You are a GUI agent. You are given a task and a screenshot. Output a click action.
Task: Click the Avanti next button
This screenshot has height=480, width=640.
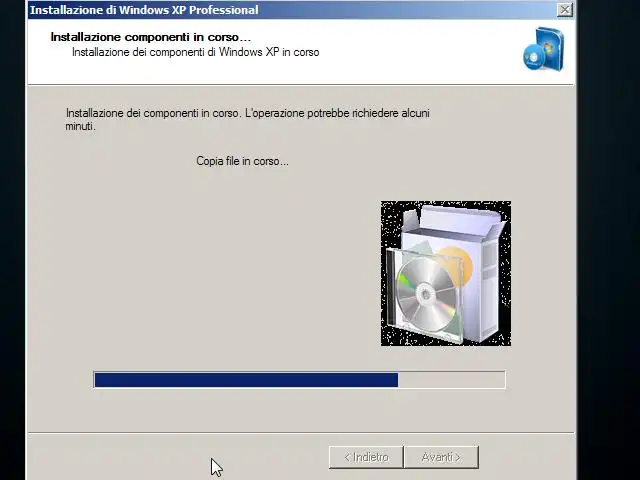coord(441,457)
